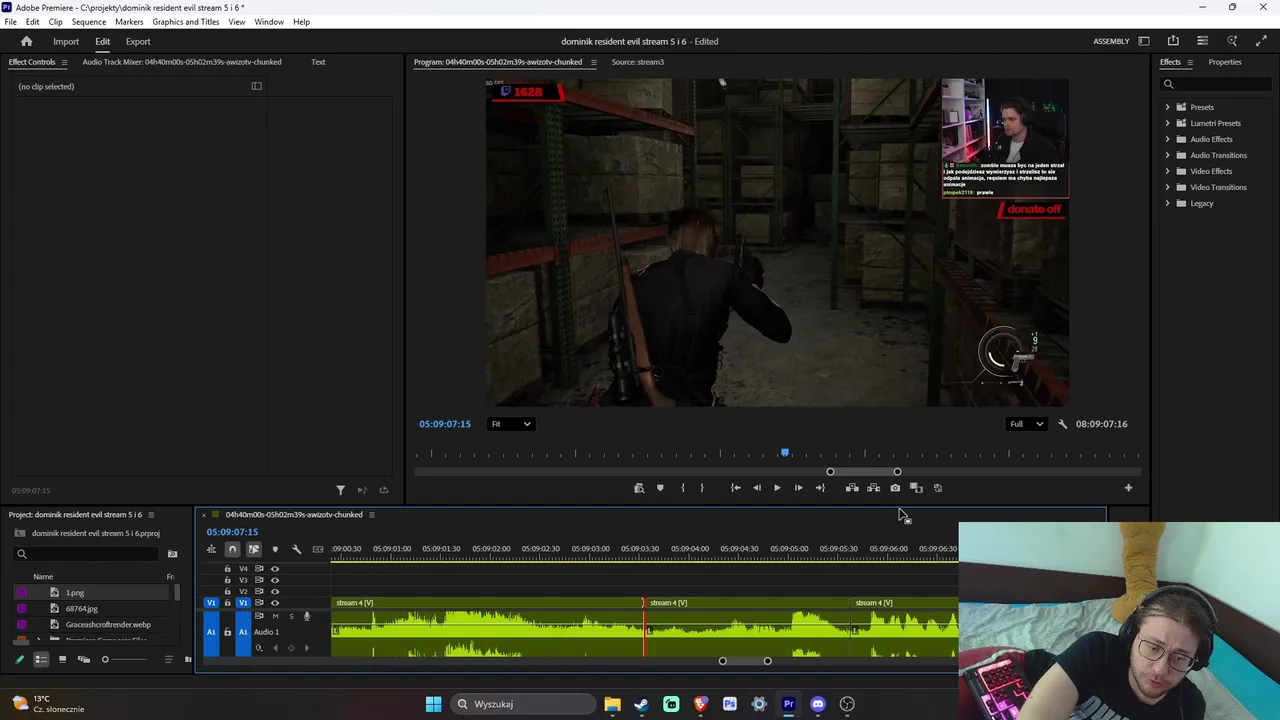The height and width of the screenshot is (720, 1280).
Task: Open the Sequence menu
Action: click(89, 22)
